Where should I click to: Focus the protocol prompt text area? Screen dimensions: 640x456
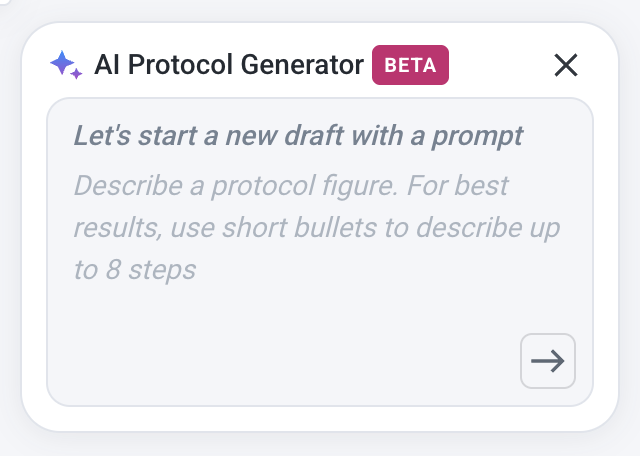pyautogui.click(x=320, y=252)
